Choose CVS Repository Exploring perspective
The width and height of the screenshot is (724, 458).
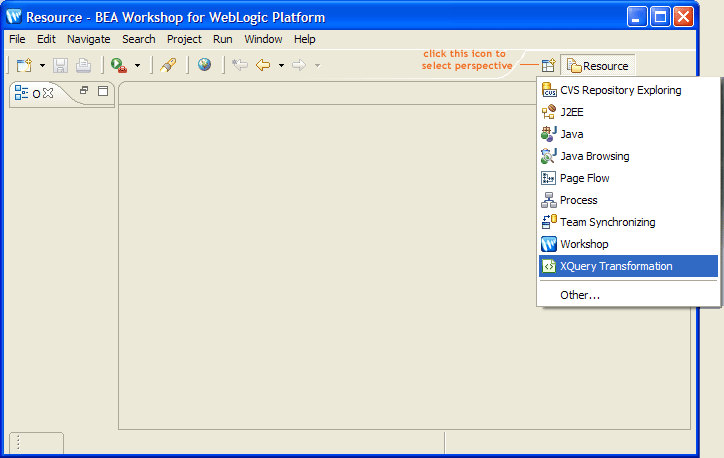click(628, 90)
